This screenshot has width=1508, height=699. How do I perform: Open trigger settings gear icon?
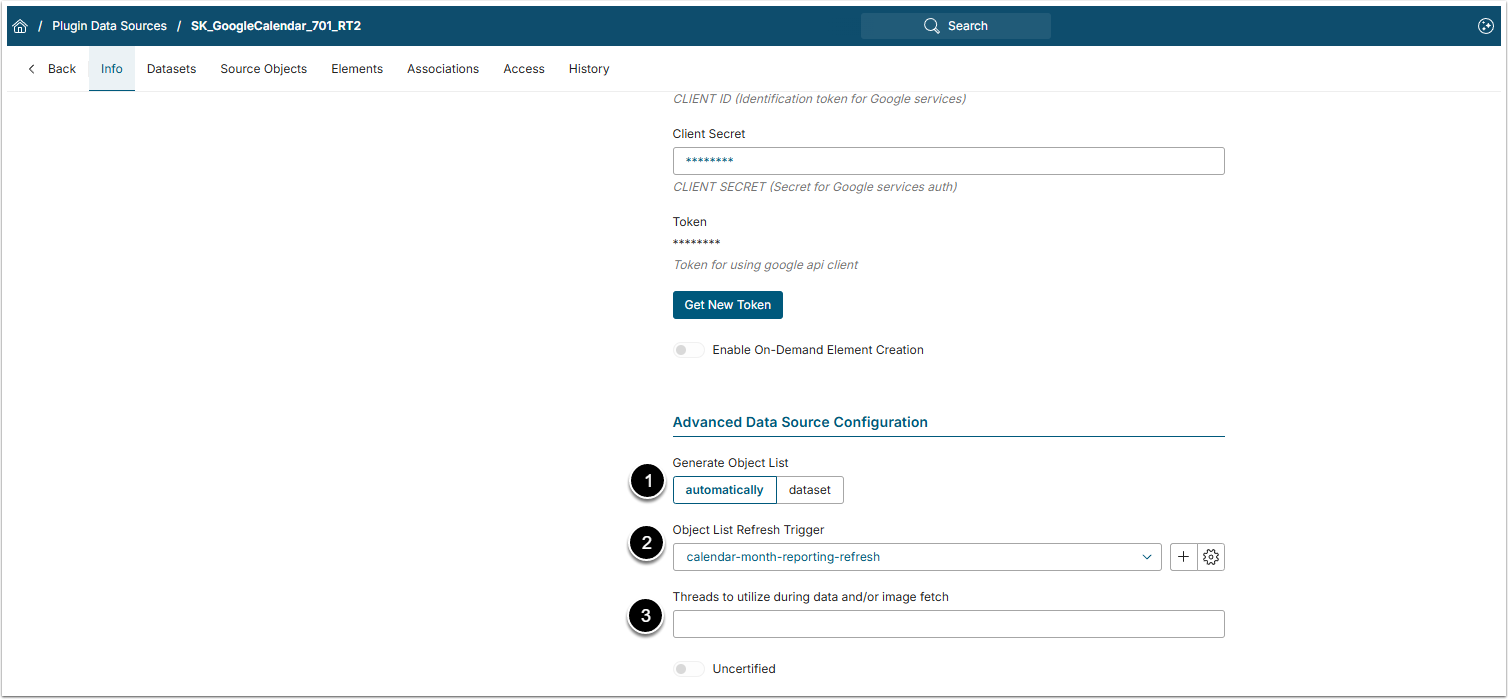click(x=1211, y=557)
